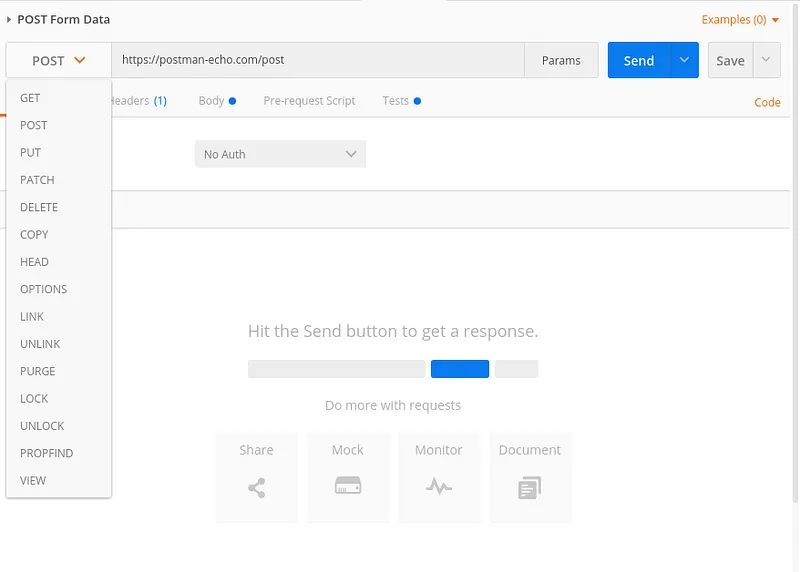Screen dimensions: 800x572
Task: Select HEAD from the method list
Action: tap(59, 262)
